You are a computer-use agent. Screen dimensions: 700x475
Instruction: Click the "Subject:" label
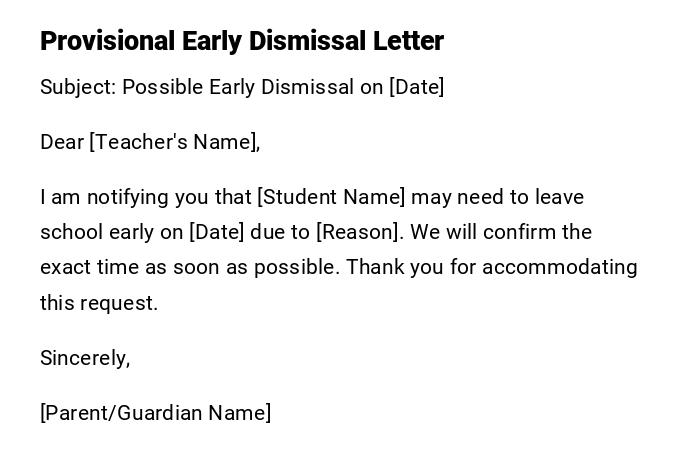click(78, 87)
